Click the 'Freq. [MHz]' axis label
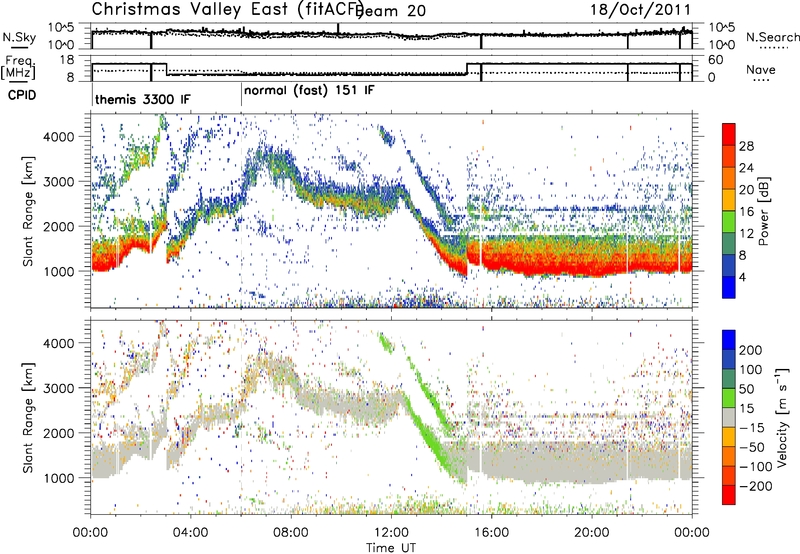 point(19,68)
